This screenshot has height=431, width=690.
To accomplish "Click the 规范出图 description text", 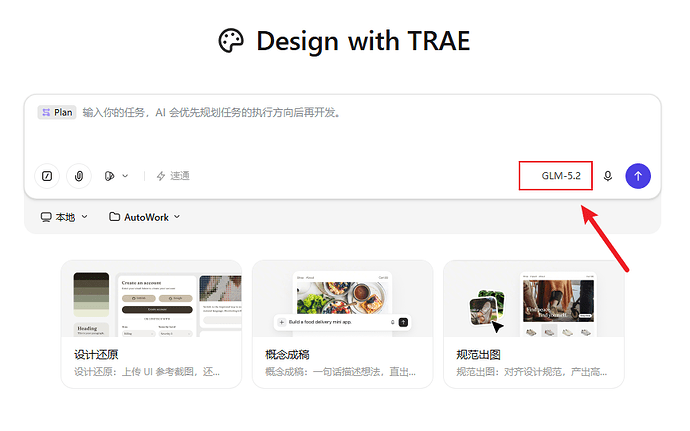I will (x=532, y=372).
